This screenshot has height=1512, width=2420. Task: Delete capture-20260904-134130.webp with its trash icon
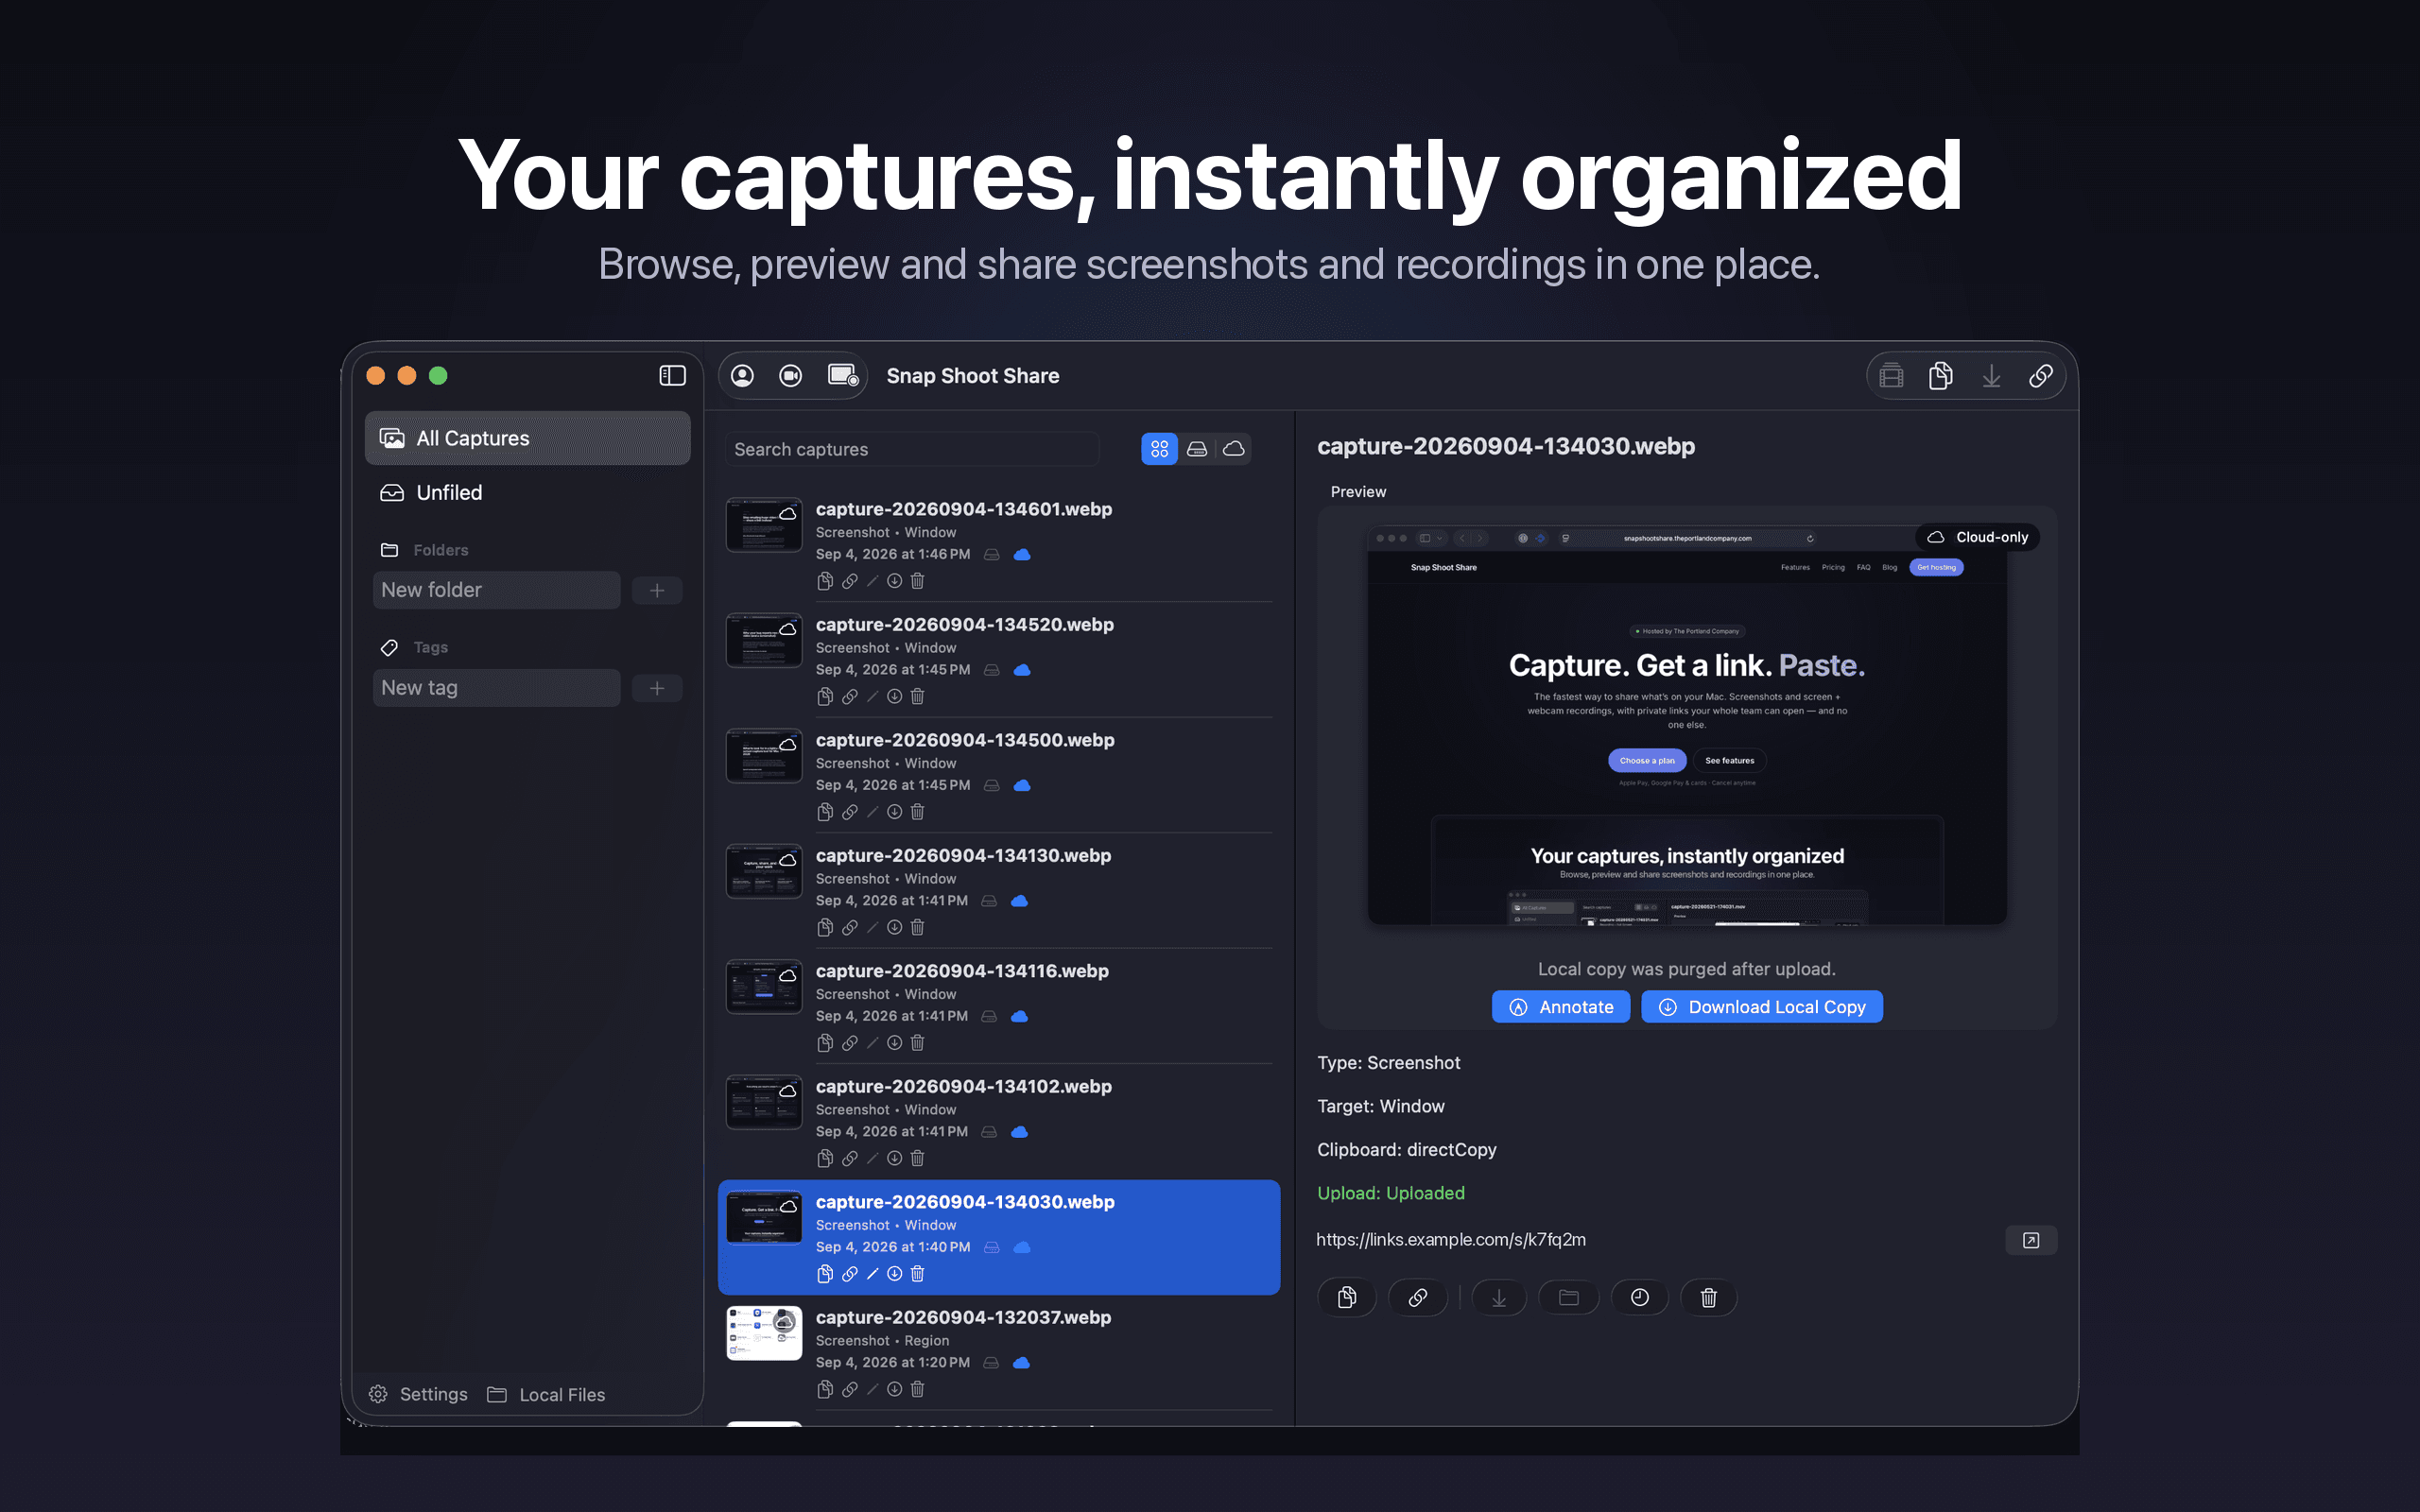click(917, 928)
